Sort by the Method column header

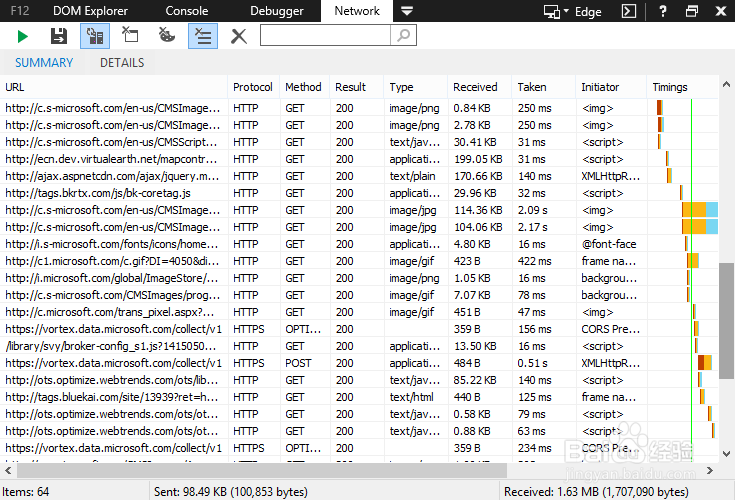click(304, 87)
